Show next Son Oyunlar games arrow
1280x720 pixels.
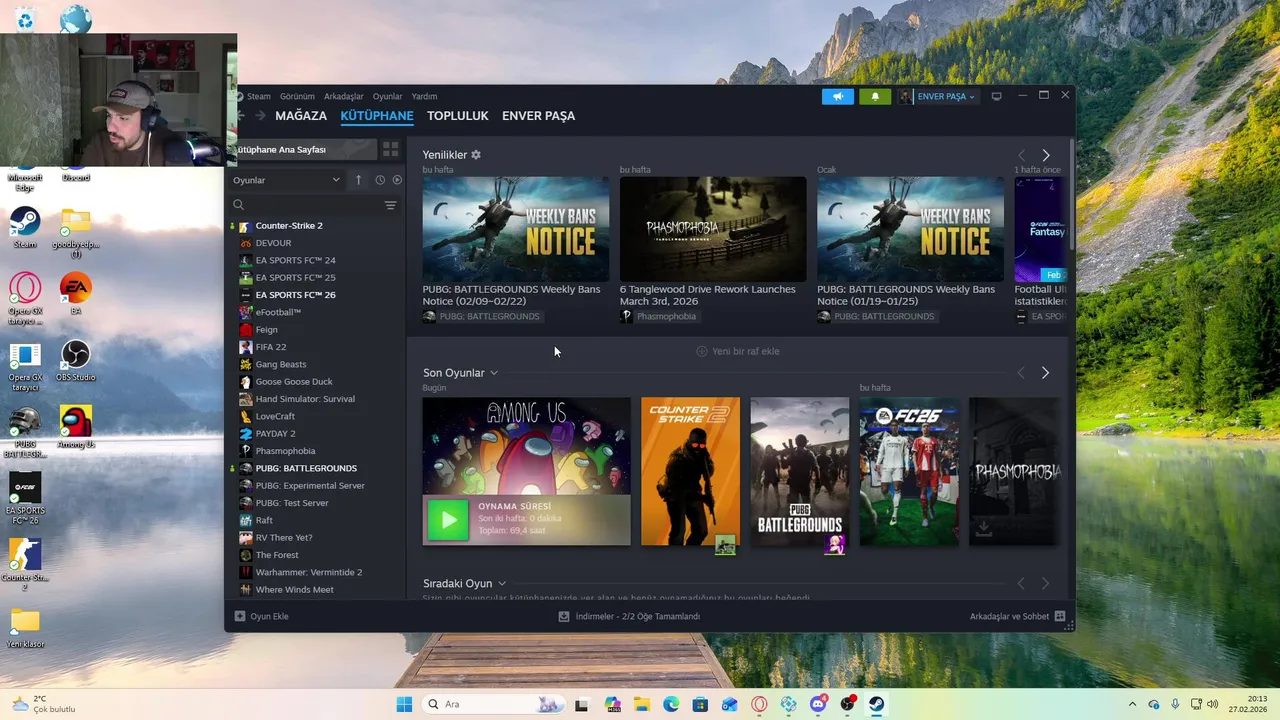click(1045, 373)
